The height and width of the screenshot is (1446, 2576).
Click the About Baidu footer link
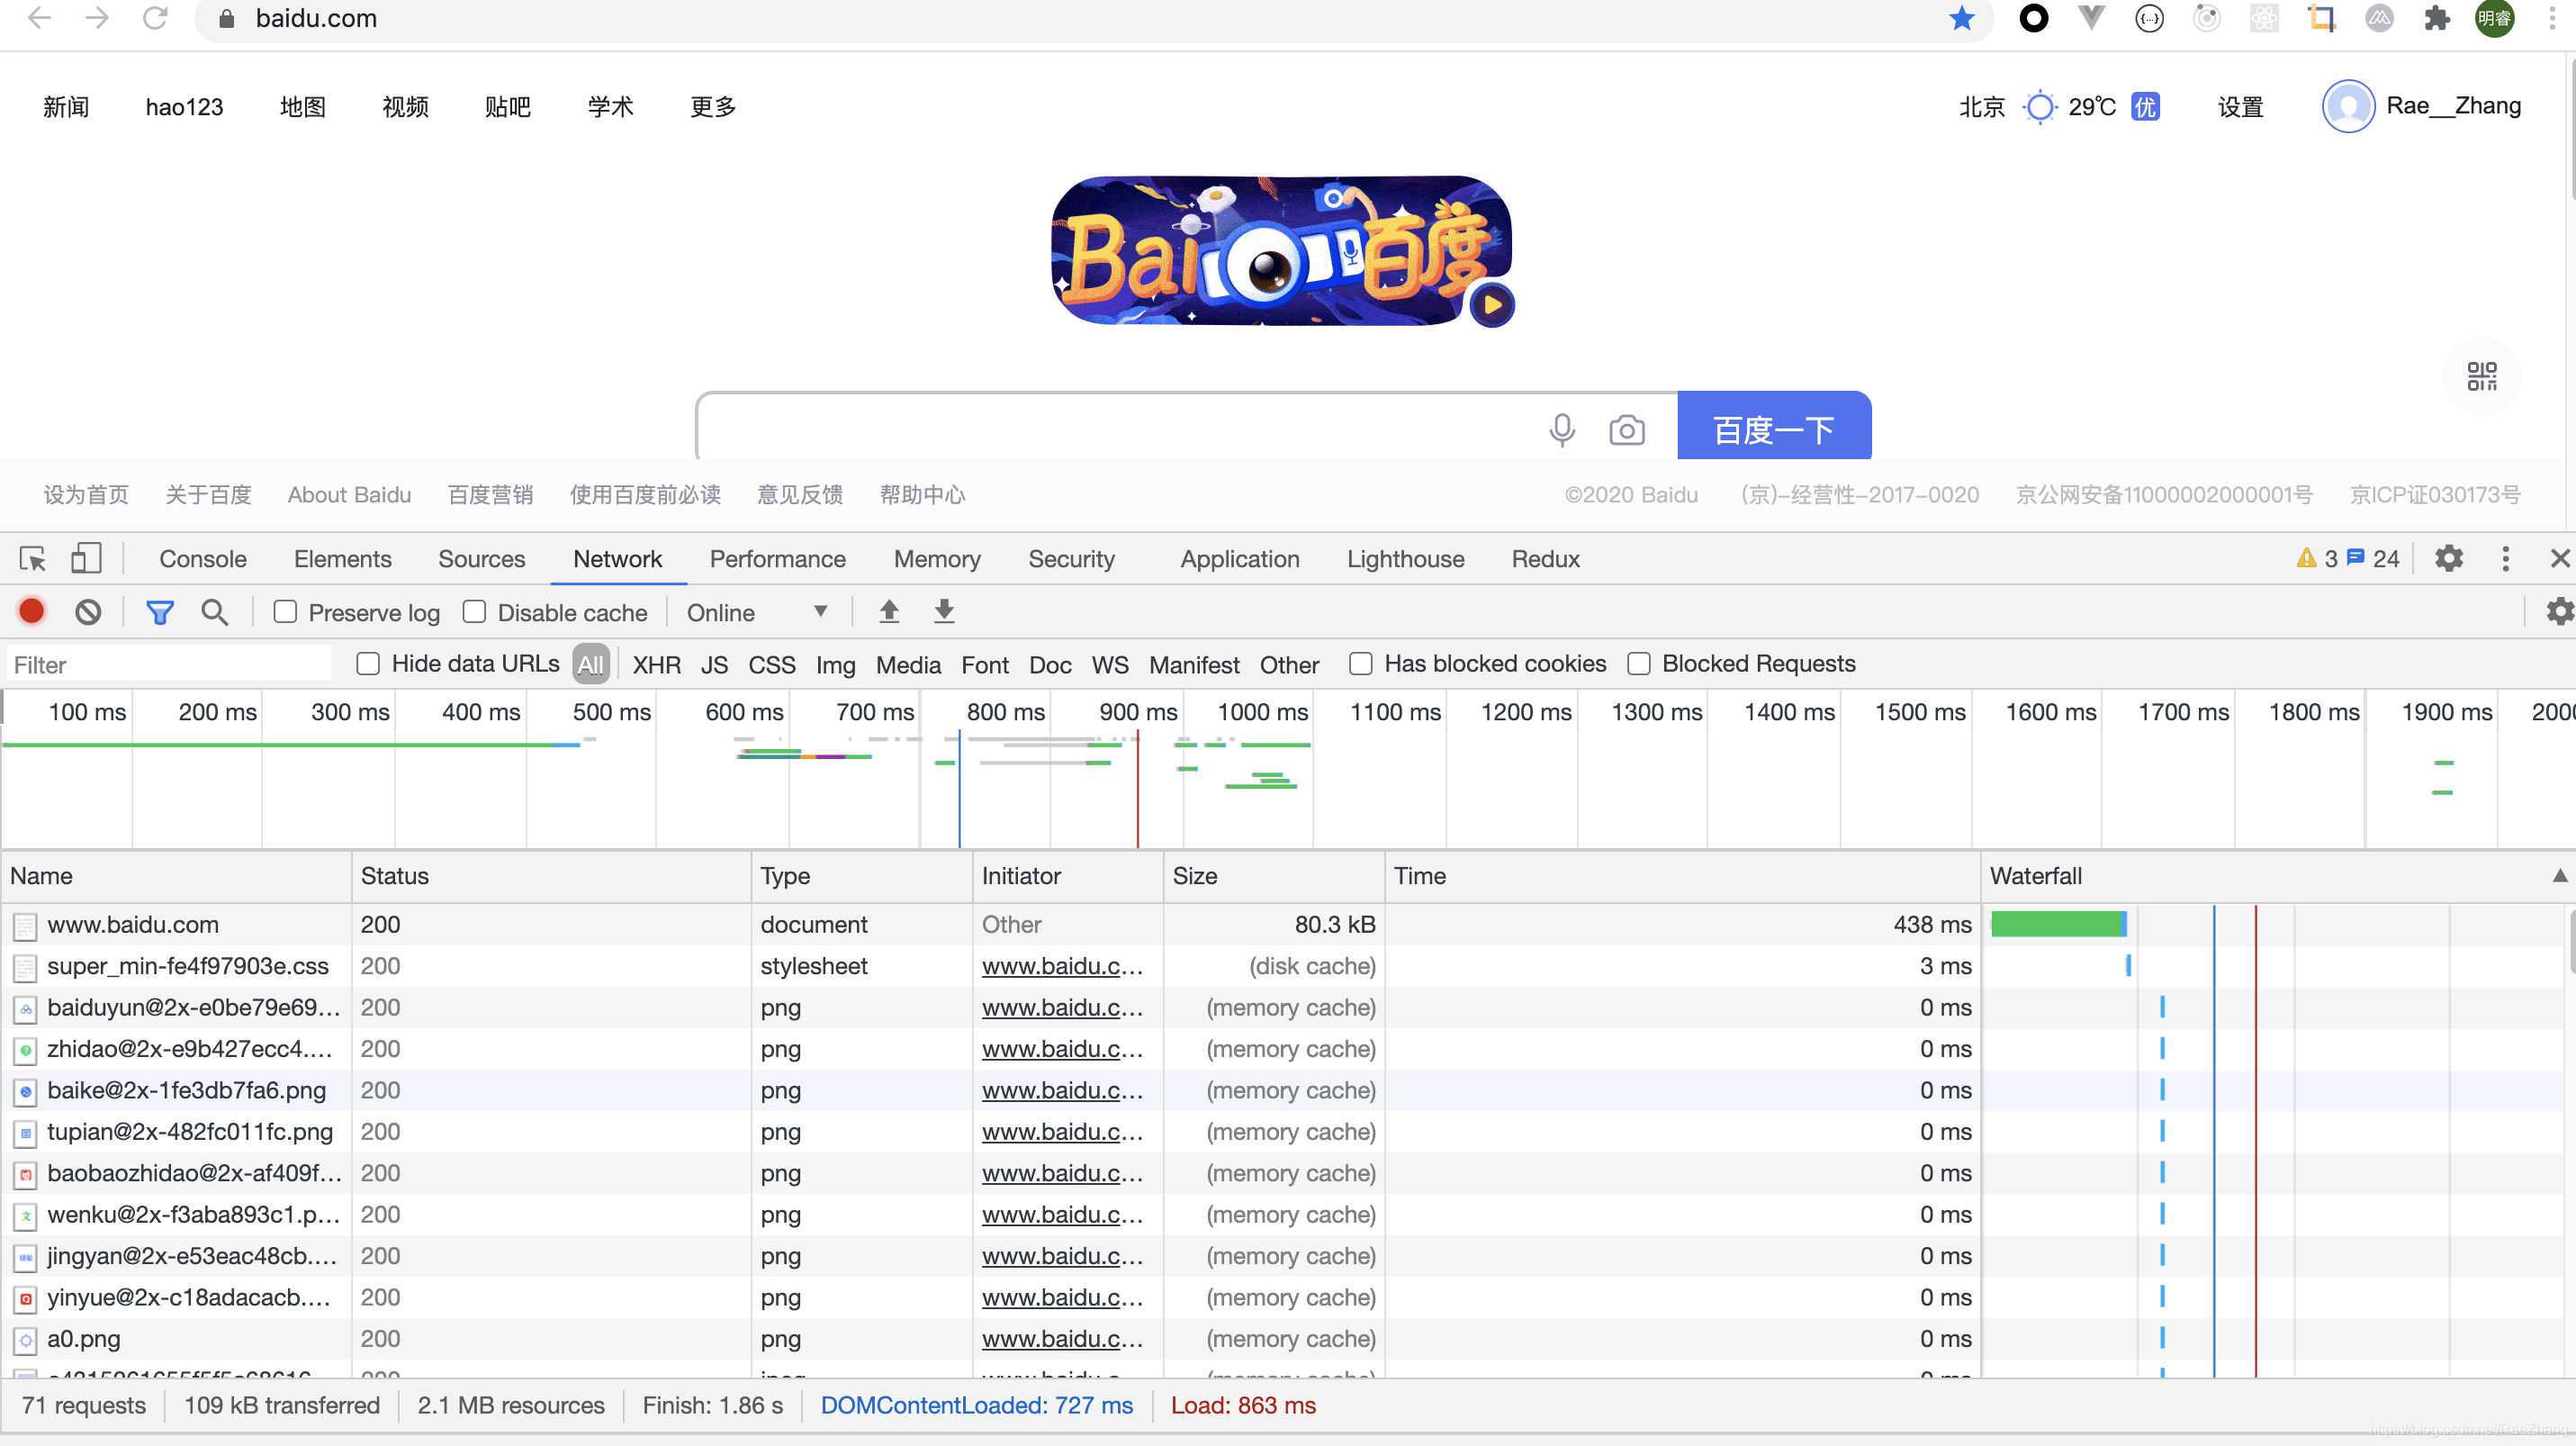tap(349, 495)
